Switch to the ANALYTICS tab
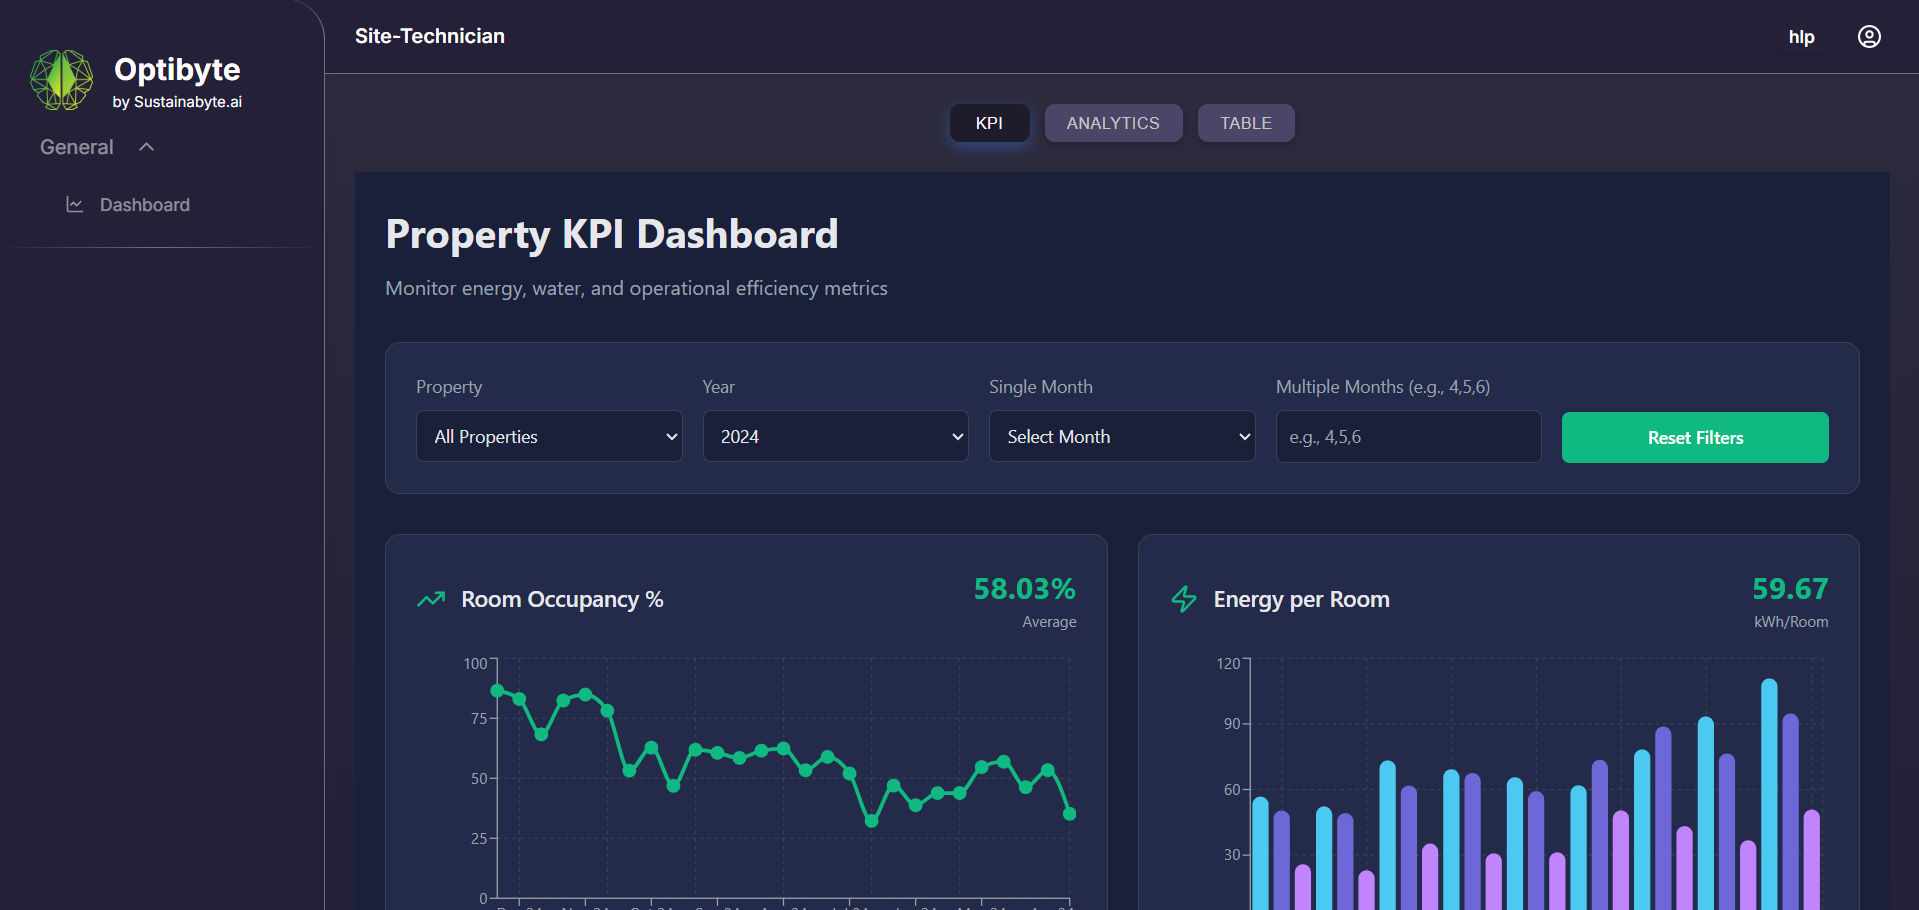Screen dimensions: 1919x910 pyautogui.click(x=1112, y=123)
